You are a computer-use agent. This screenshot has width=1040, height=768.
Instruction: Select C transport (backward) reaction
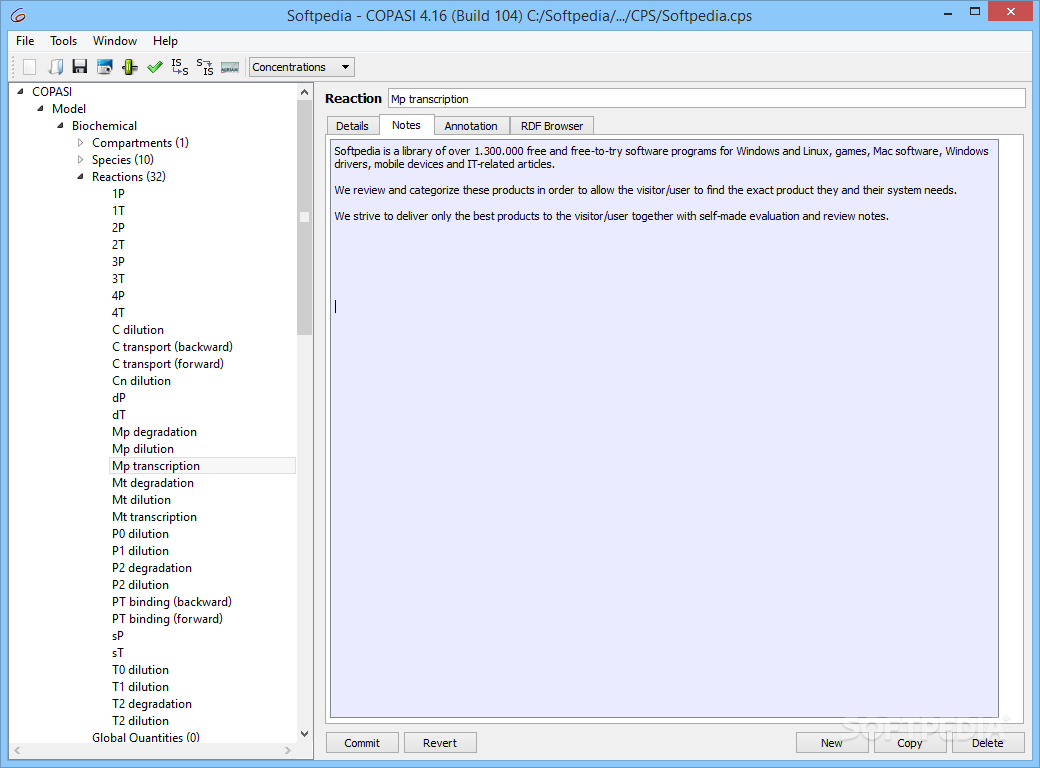172,347
